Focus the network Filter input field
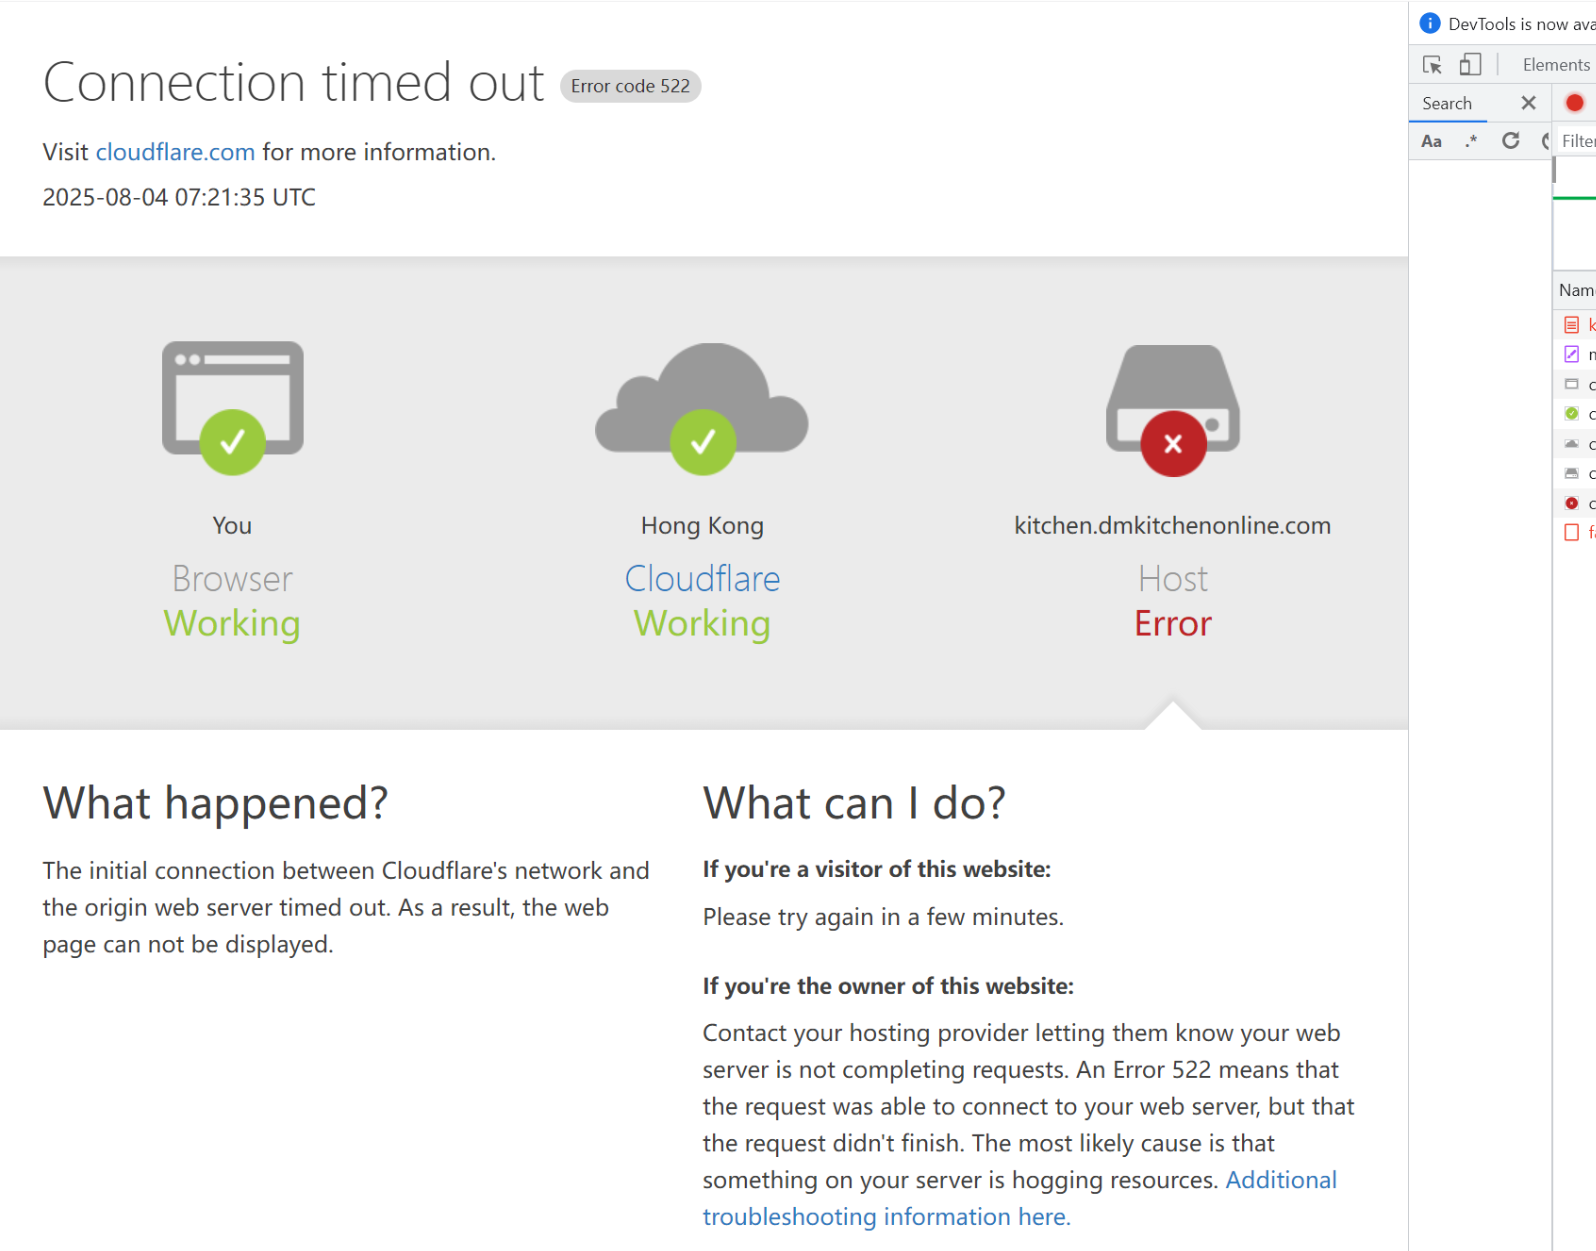Screen dimensions: 1596x1251 click(1580, 141)
